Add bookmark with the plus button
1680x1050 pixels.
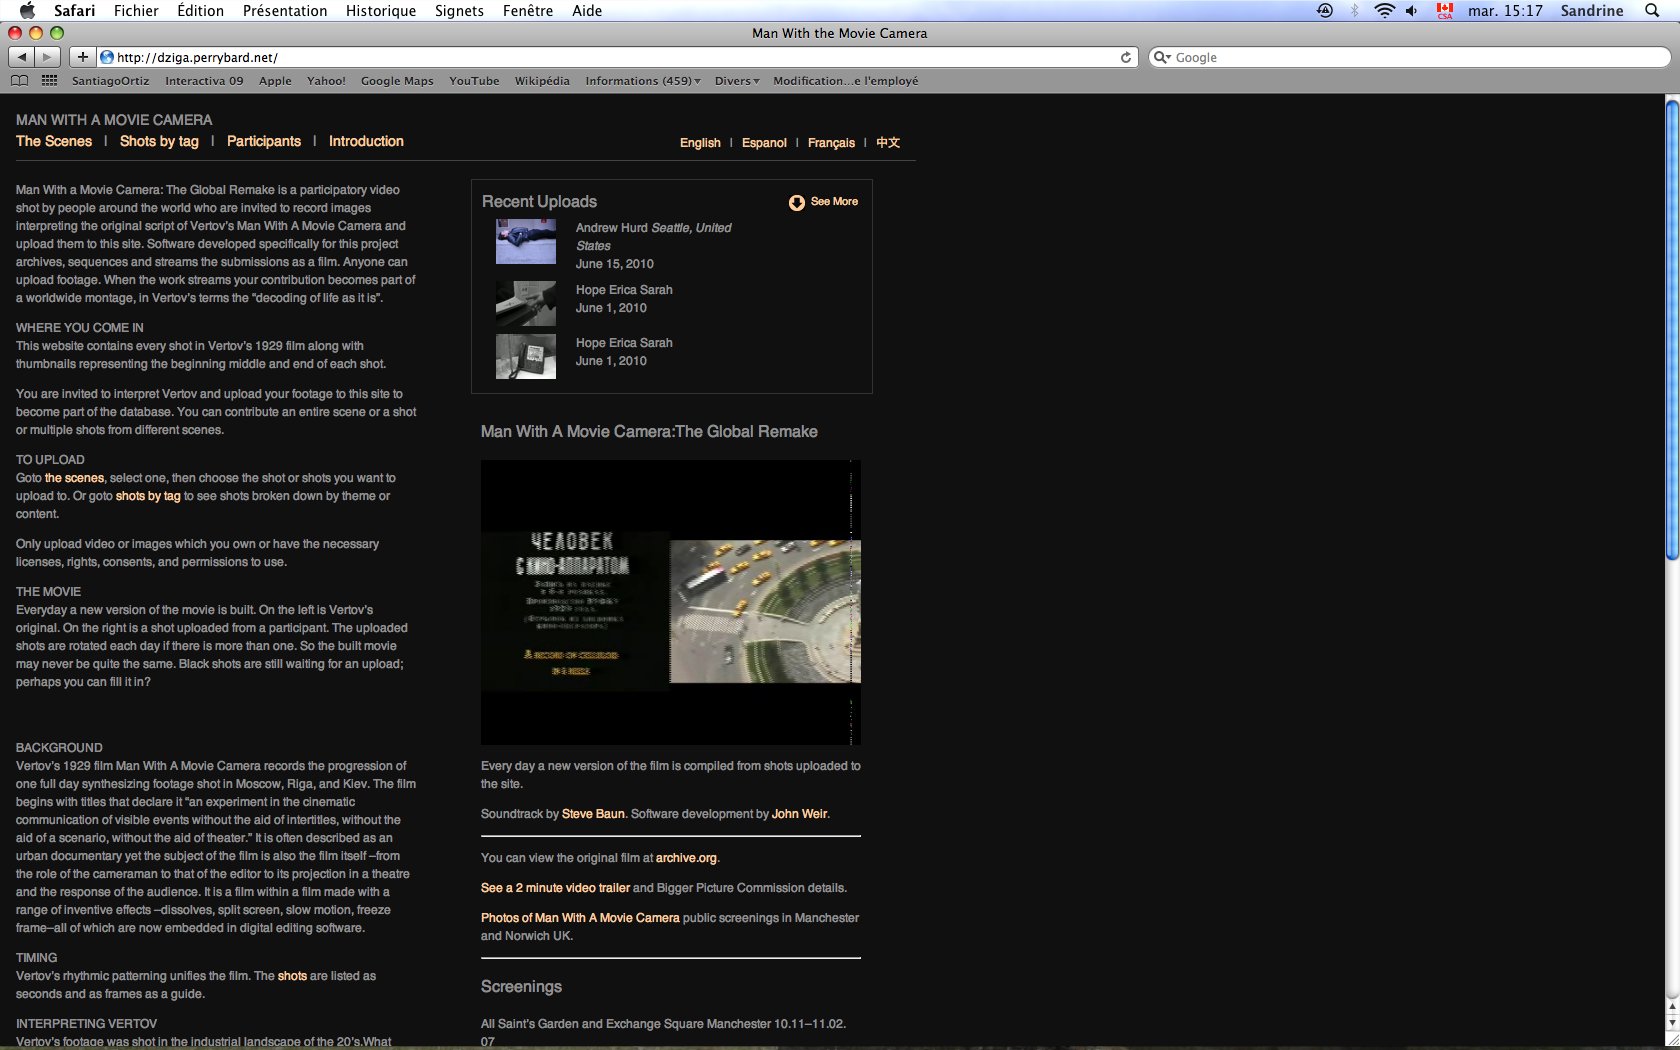pos(83,57)
